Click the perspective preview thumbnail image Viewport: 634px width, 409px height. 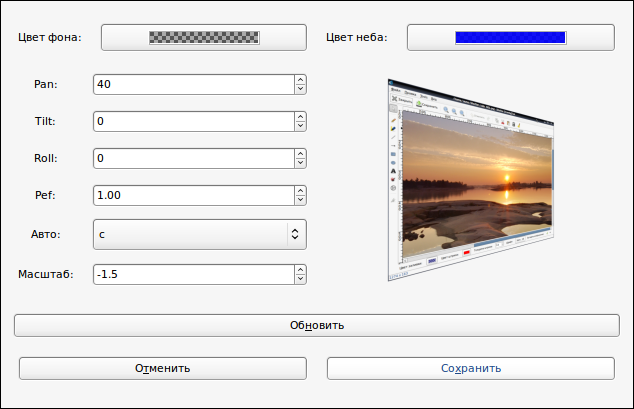[471, 180]
